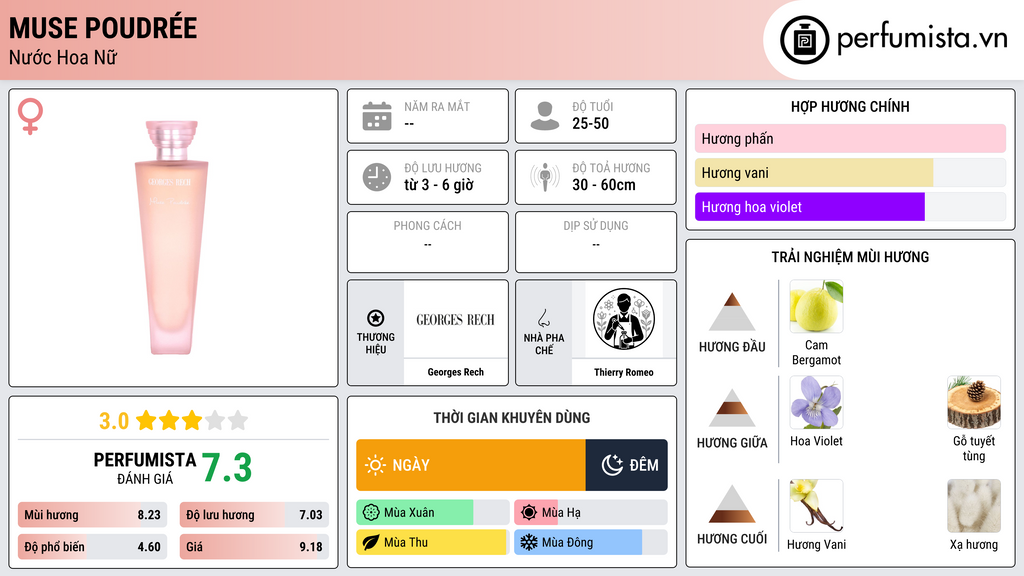Screen dimensions: 1024x576
Task: Click the green 7.3 Perfumista score
Action: click(227, 468)
